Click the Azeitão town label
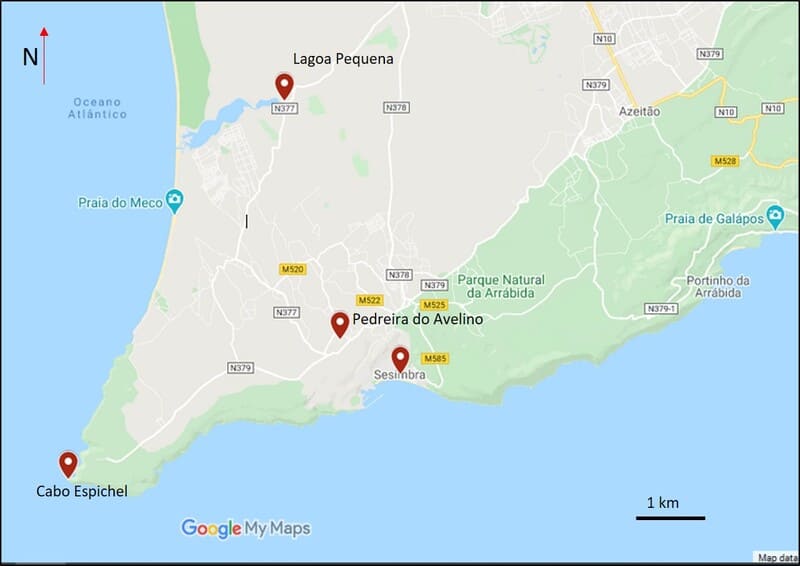The image size is (800, 566). pyautogui.click(x=639, y=111)
